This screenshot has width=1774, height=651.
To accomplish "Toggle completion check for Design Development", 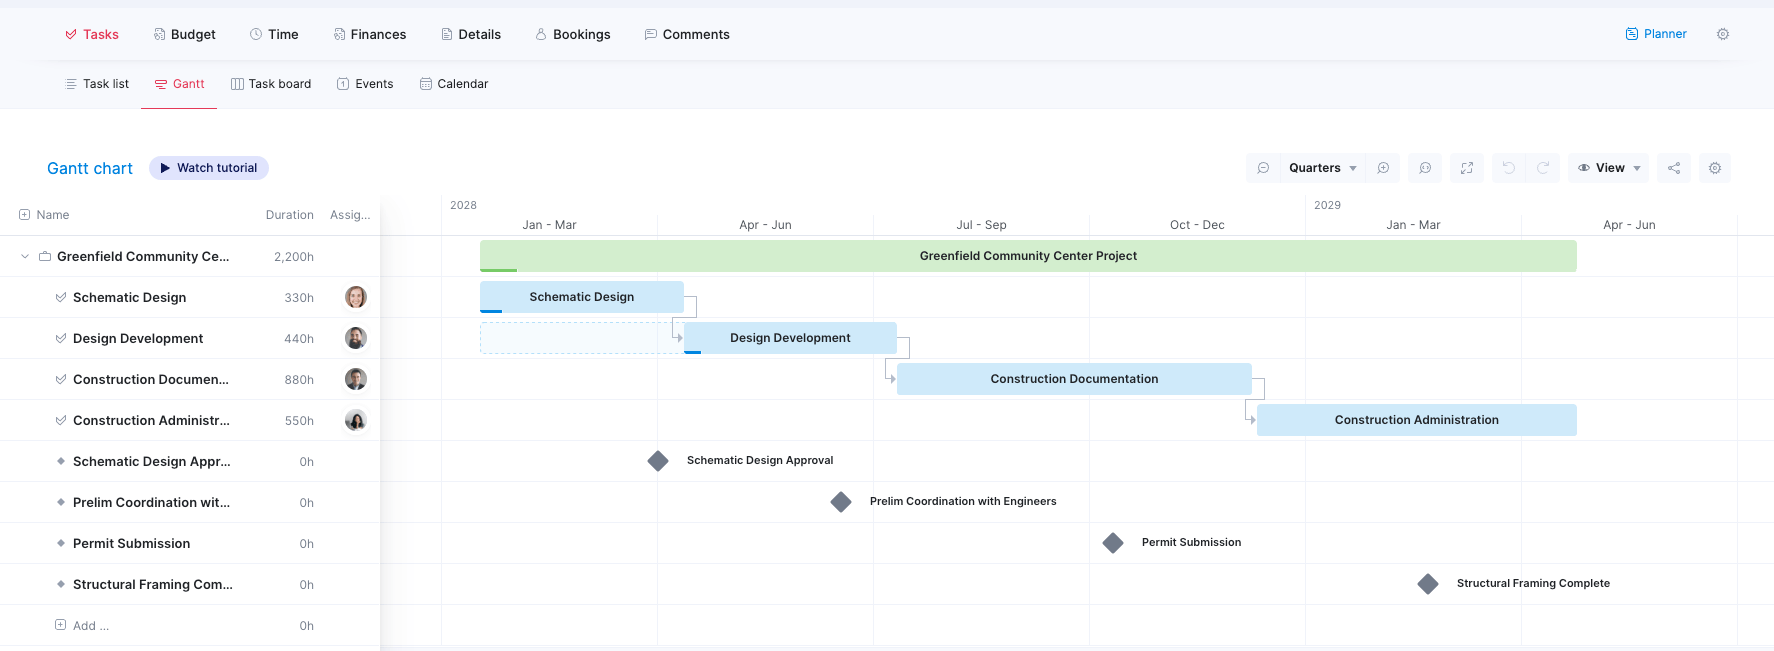I will coord(61,339).
